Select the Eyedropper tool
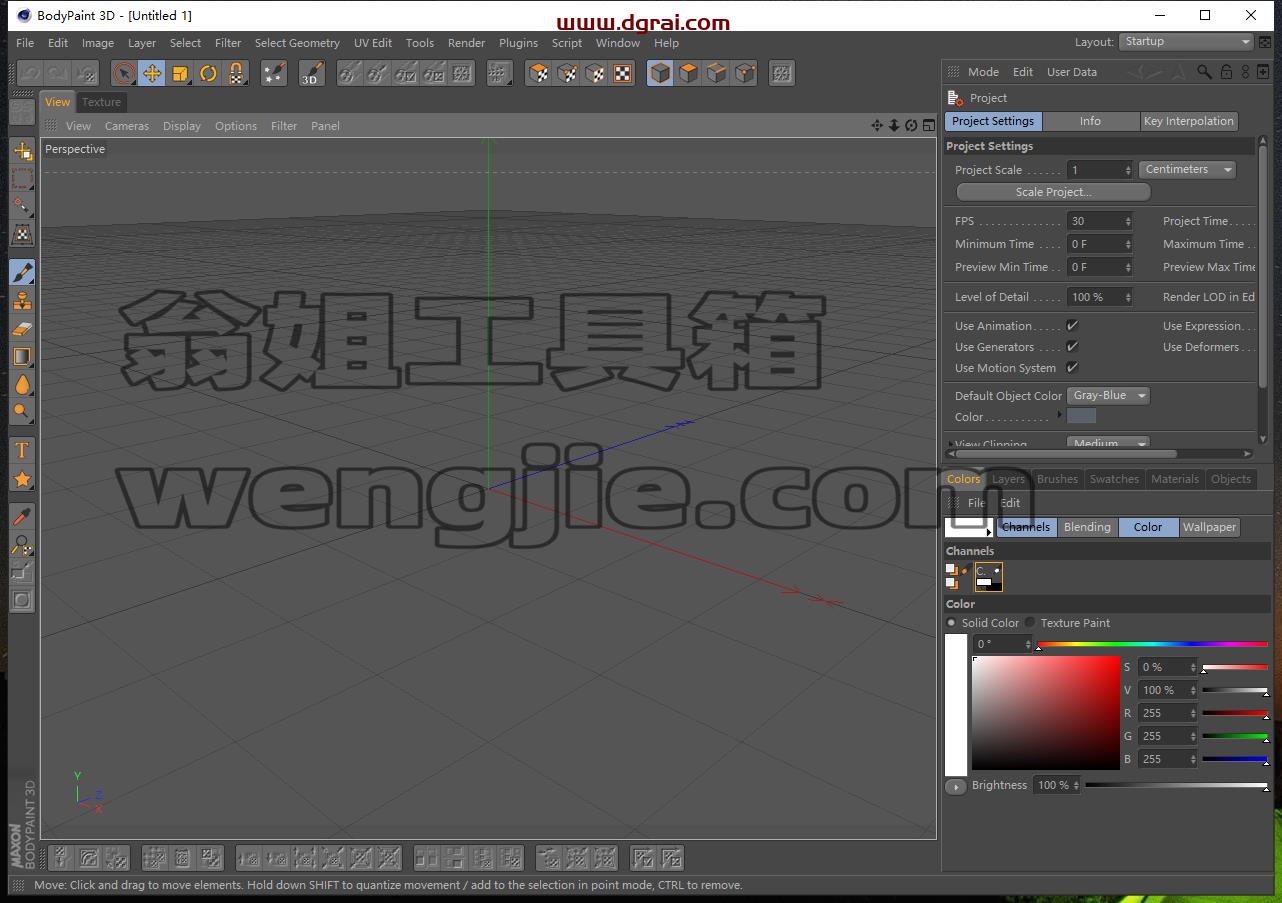The image size is (1282, 903). [22, 517]
